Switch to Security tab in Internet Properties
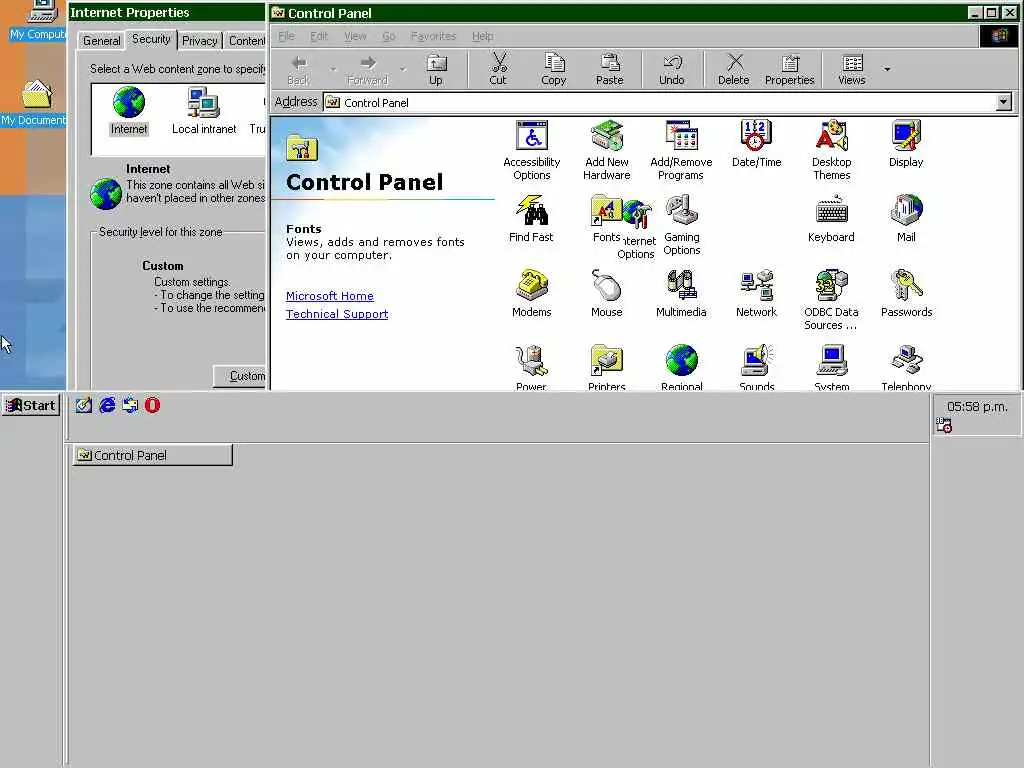This screenshot has width=1024, height=768. [151, 39]
